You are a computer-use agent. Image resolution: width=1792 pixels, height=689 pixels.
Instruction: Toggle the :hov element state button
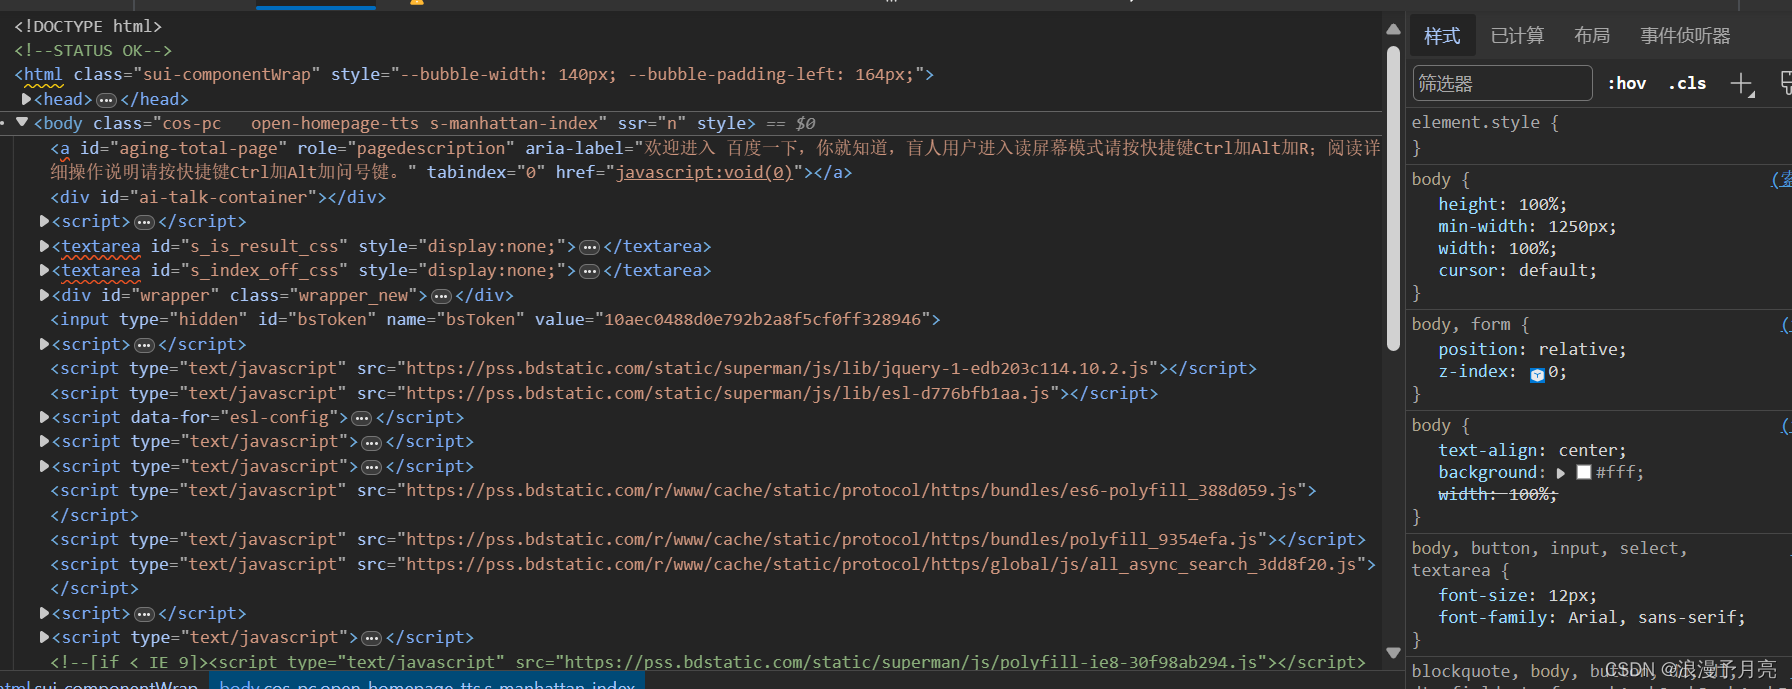pos(1627,84)
